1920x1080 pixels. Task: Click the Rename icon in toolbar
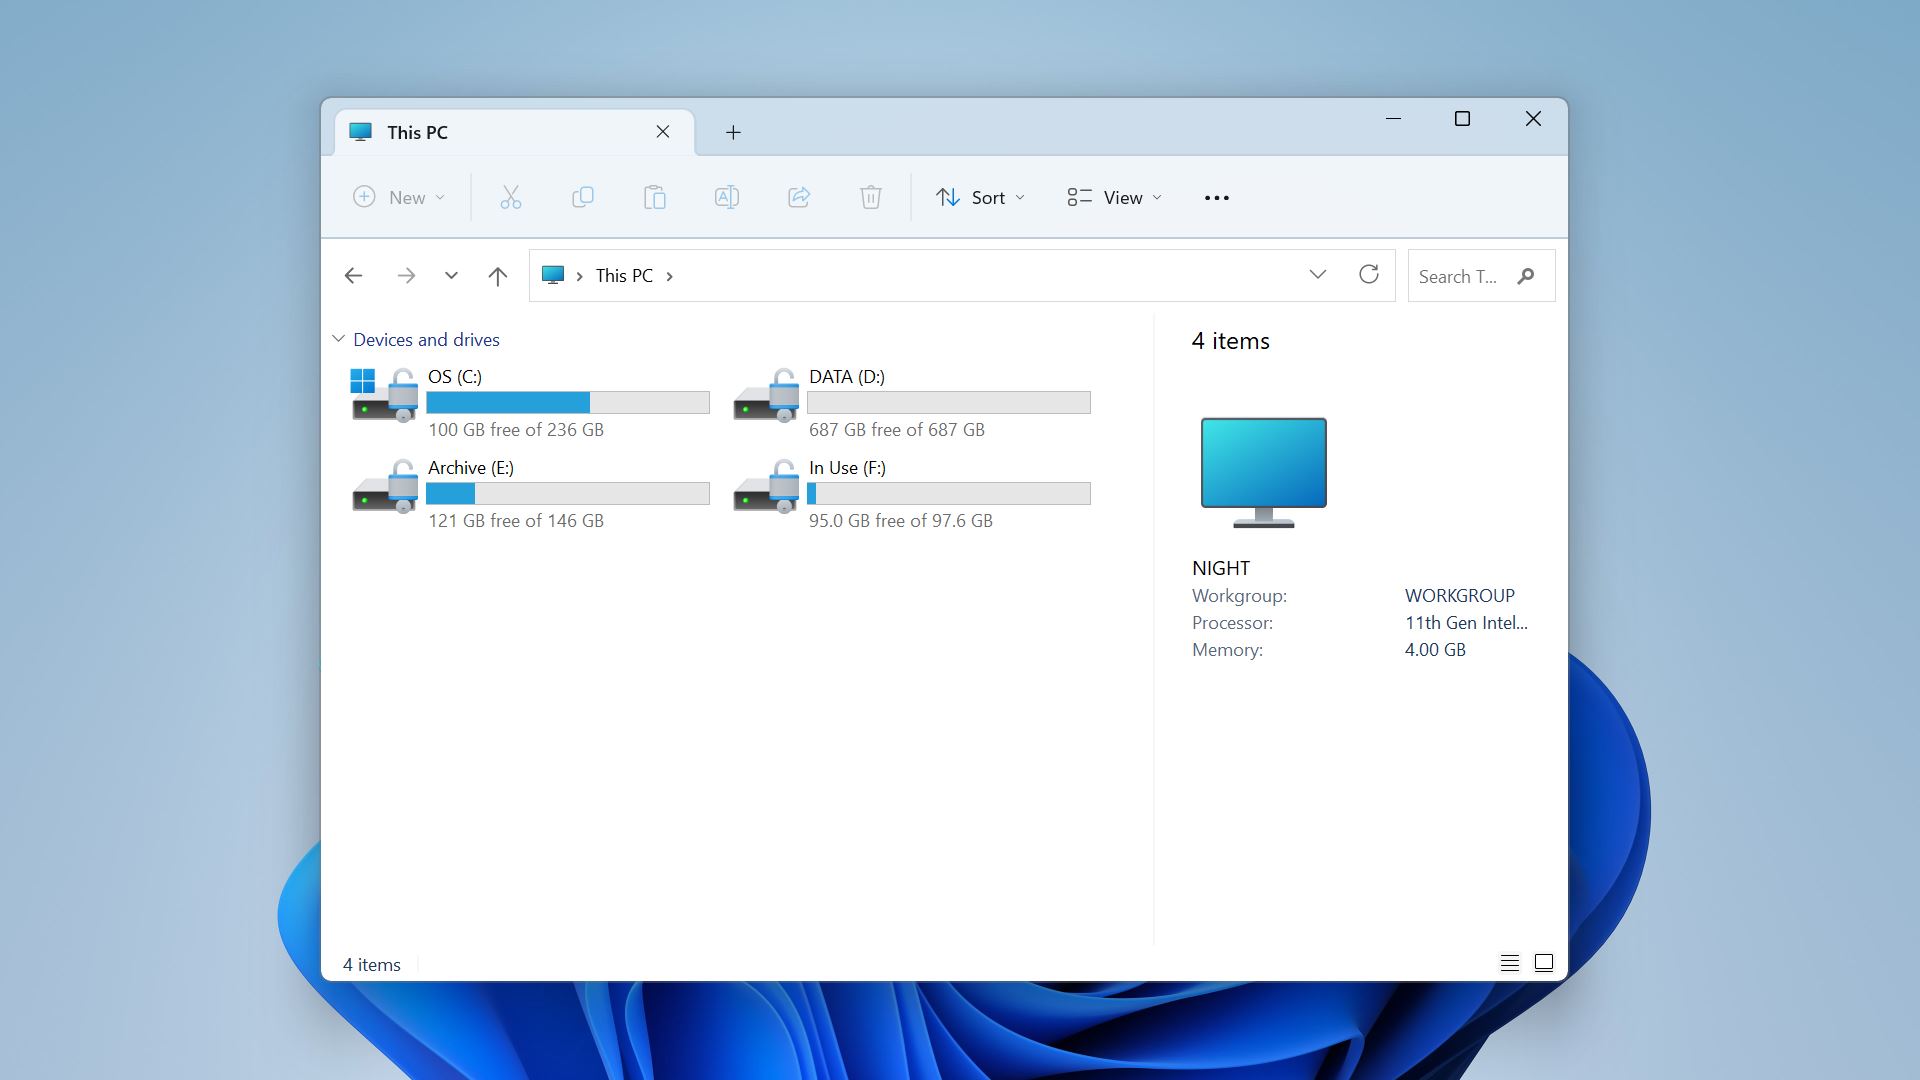click(x=725, y=198)
